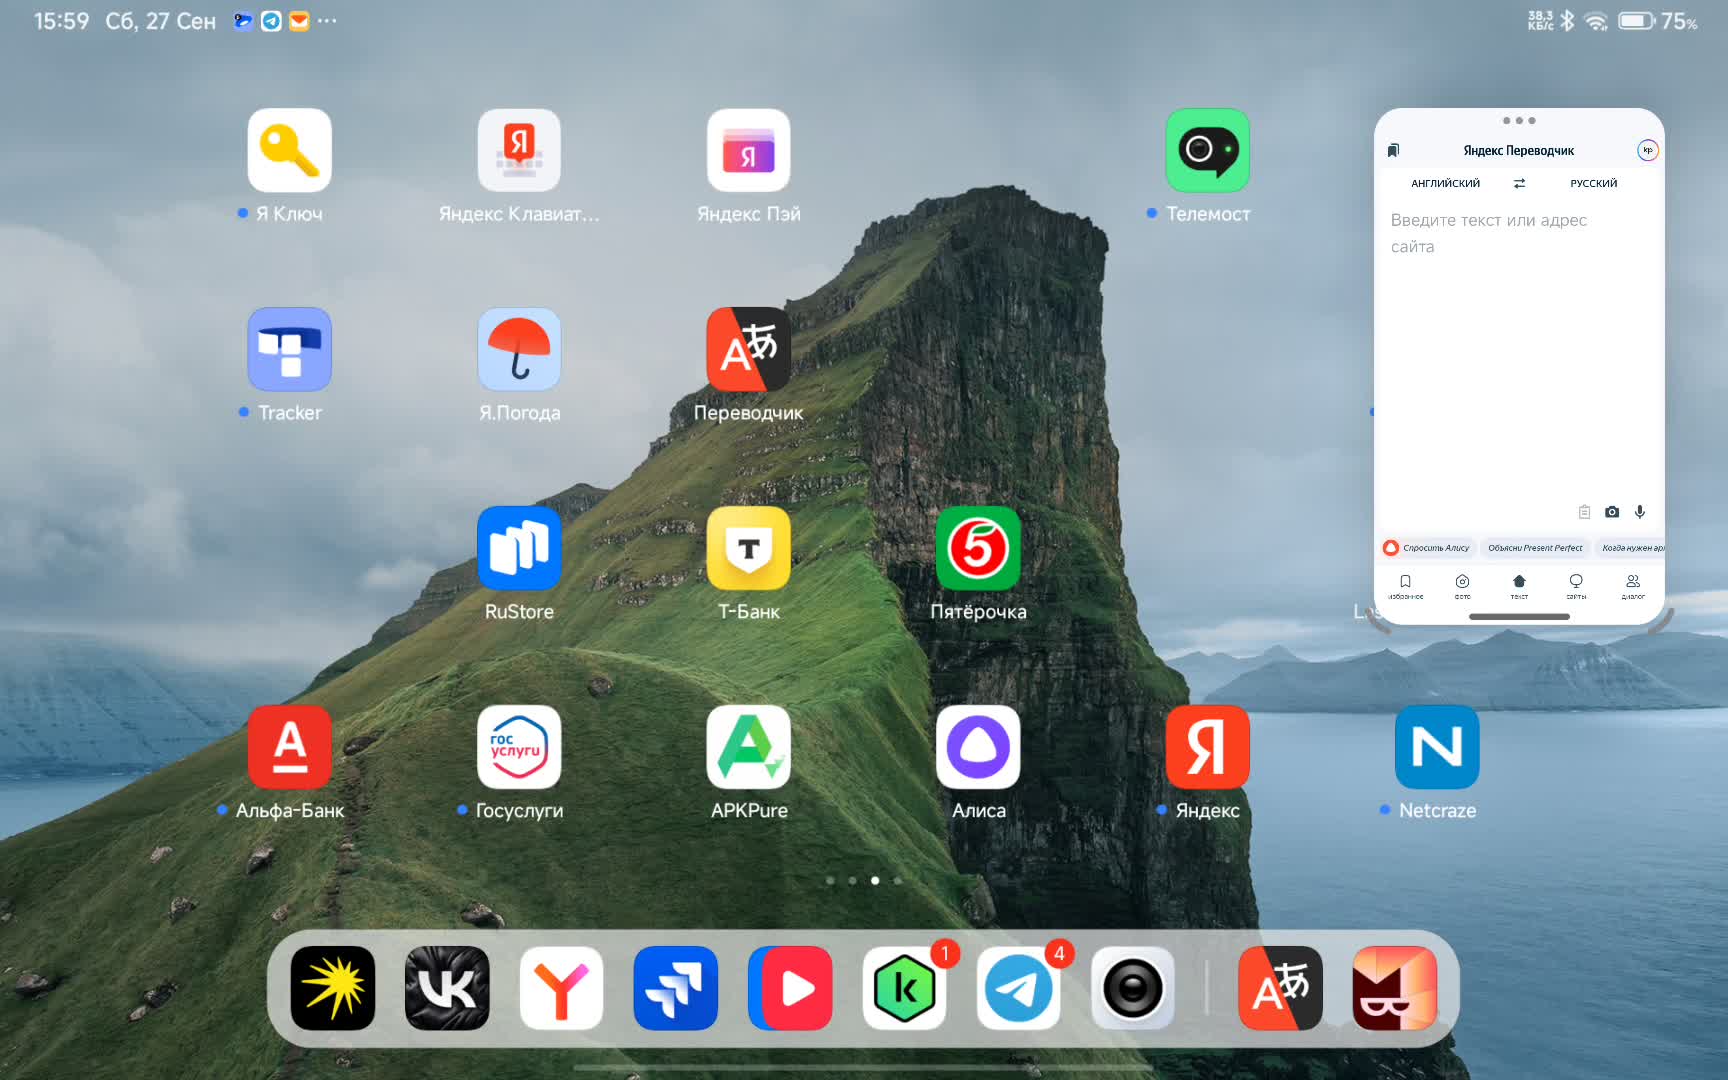Open translator app in dock recents
This screenshot has width=1728, height=1080.
[1280, 988]
